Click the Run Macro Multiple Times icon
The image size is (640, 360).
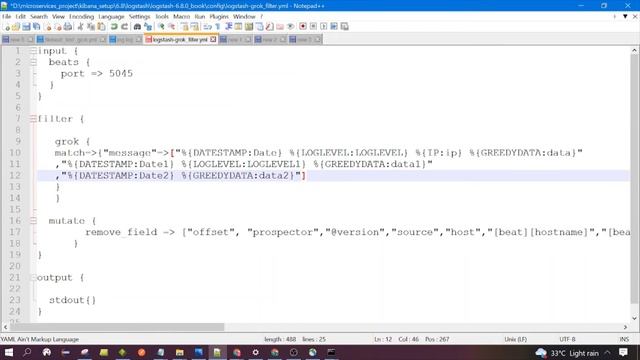(334, 27)
